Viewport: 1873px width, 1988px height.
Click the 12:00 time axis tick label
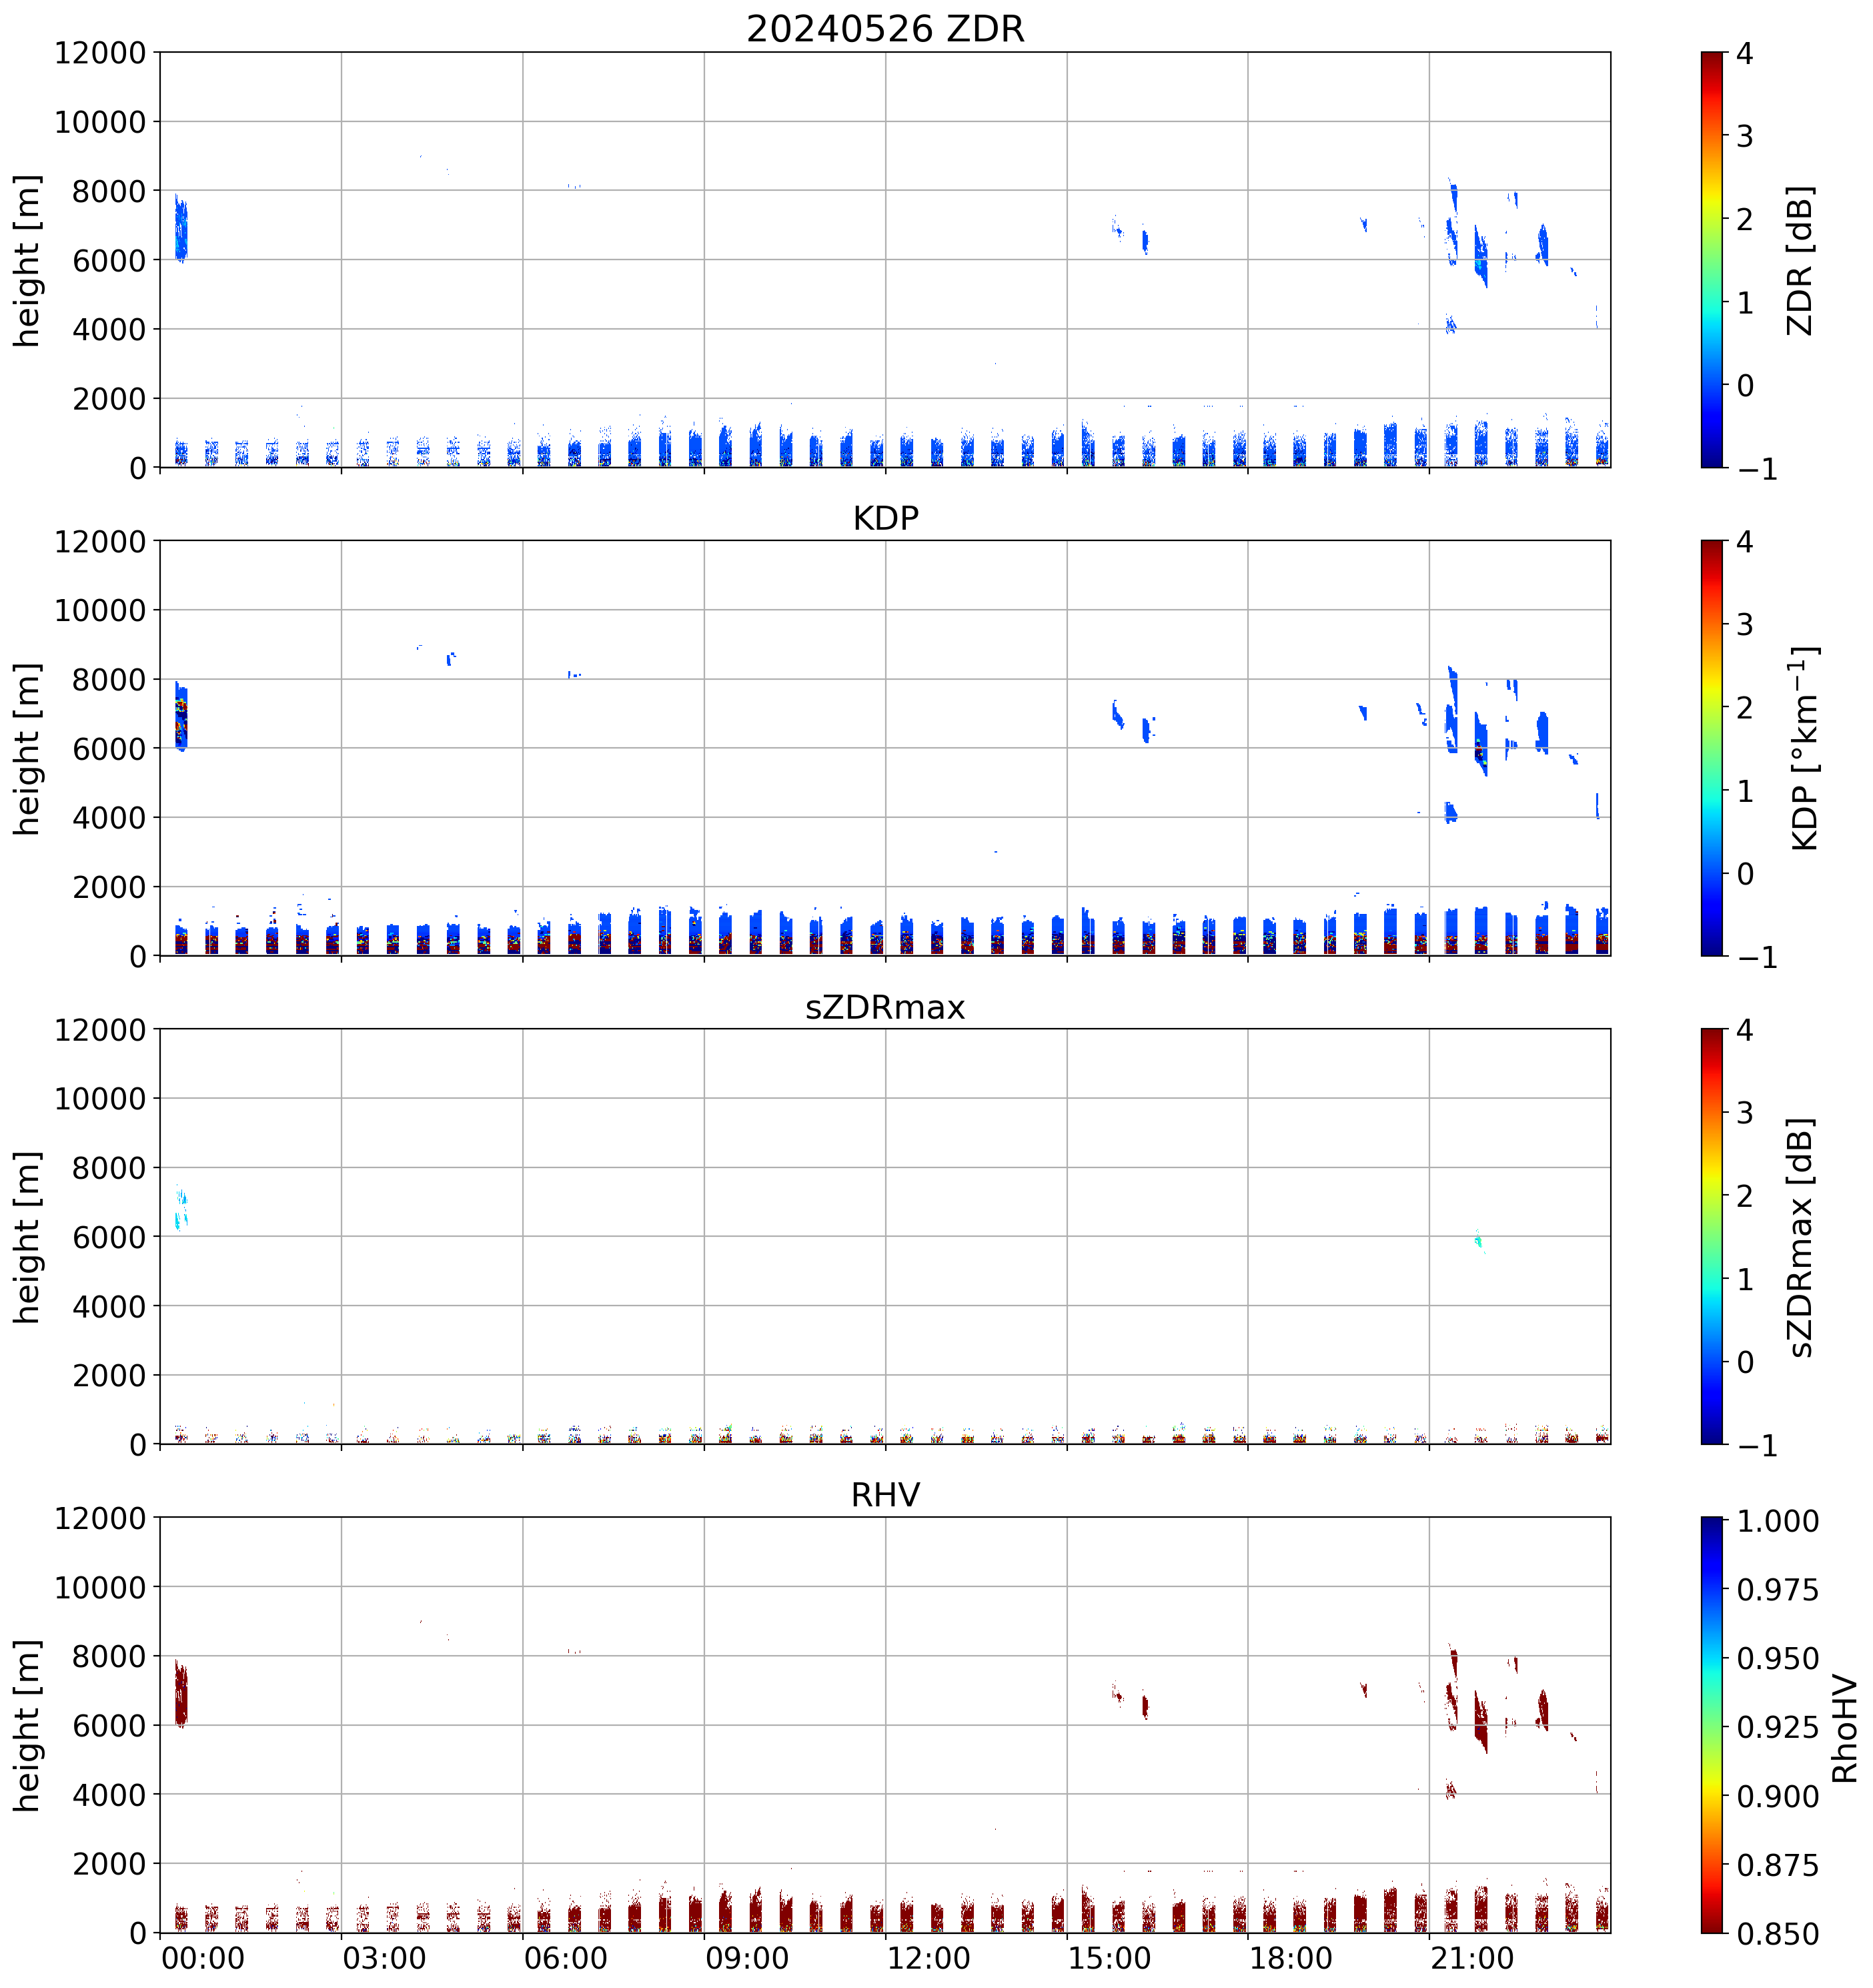coord(928,1958)
